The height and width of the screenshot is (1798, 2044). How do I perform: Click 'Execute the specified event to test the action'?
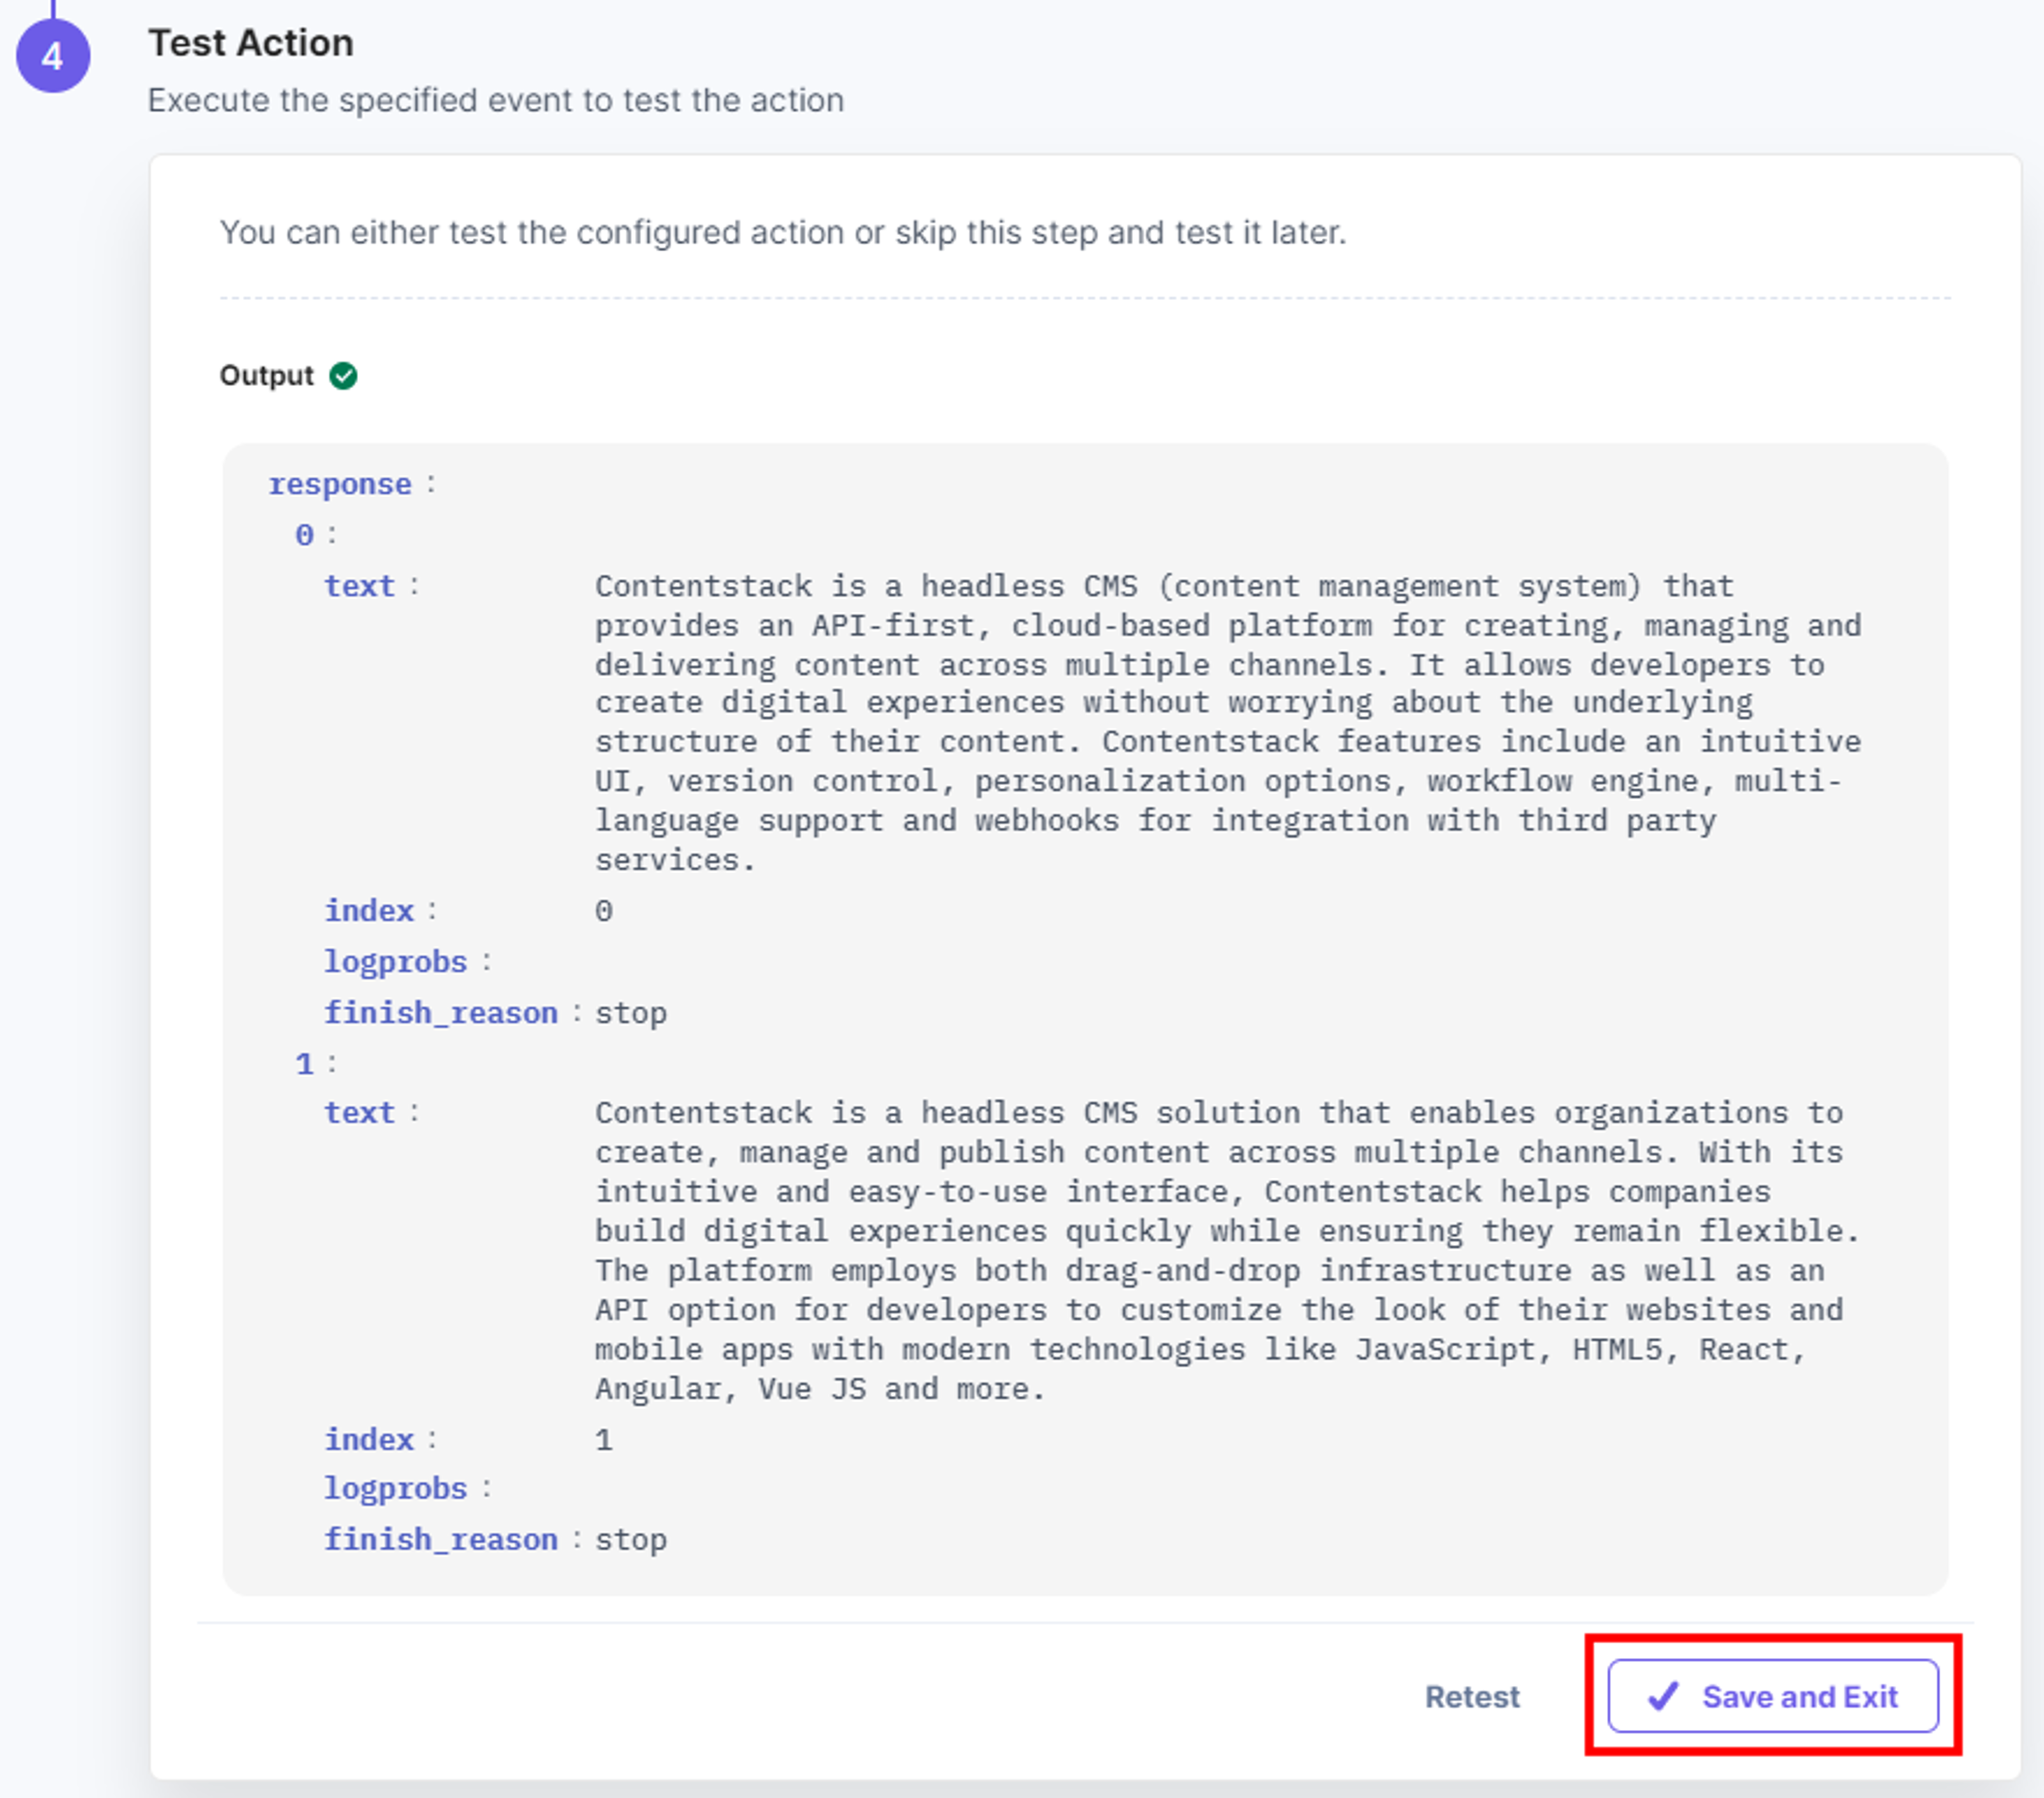[496, 101]
